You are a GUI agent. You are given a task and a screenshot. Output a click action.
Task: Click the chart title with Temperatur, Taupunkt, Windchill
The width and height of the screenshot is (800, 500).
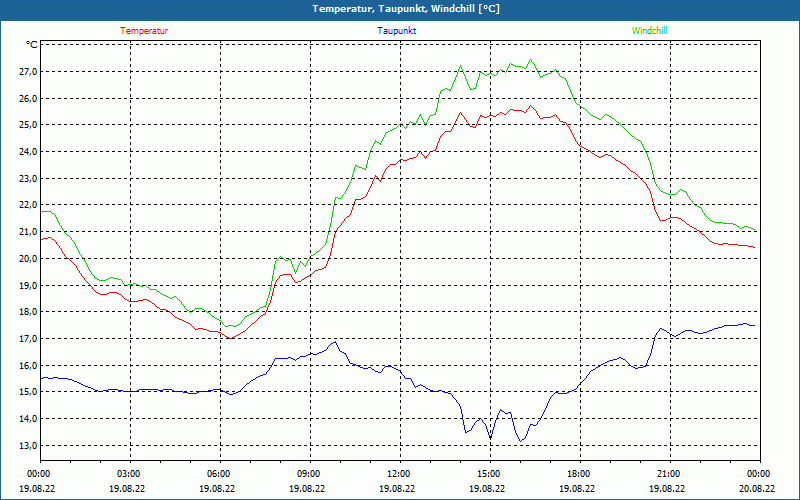point(399,9)
